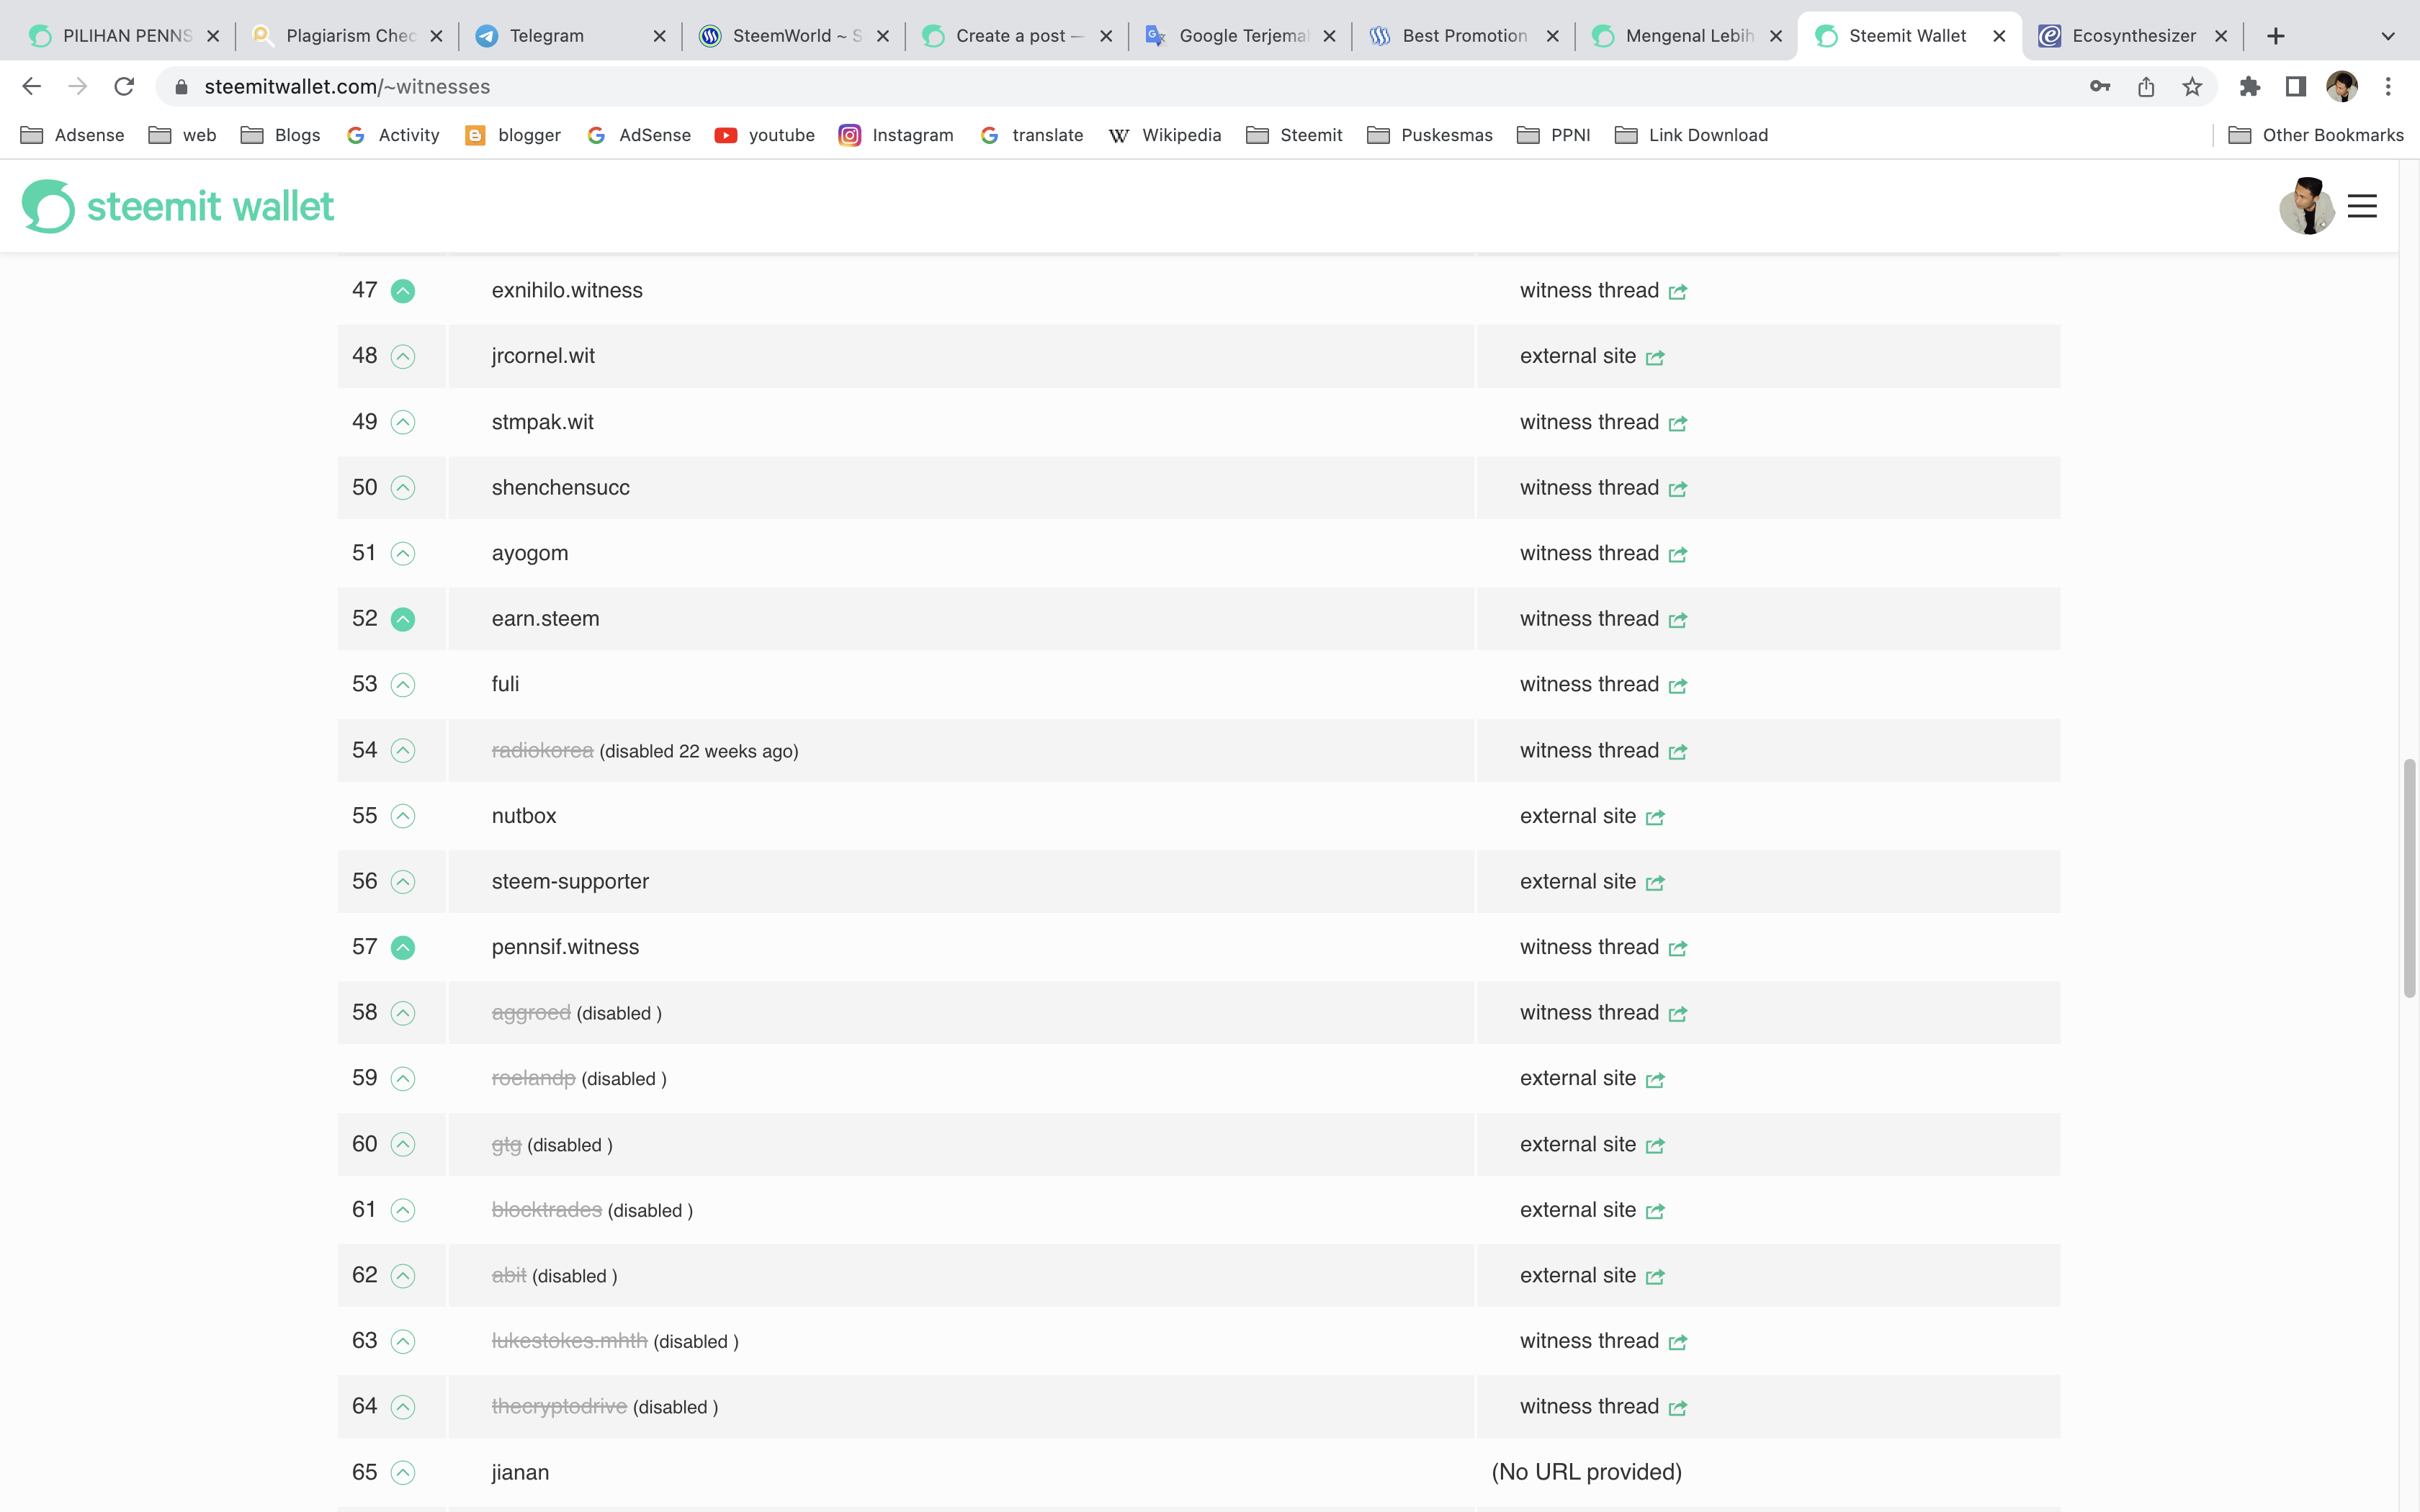Upvote disabled witness radiokorea
The height and width of the screenshot is (1512, 2420).
click(x=403, y=751)
